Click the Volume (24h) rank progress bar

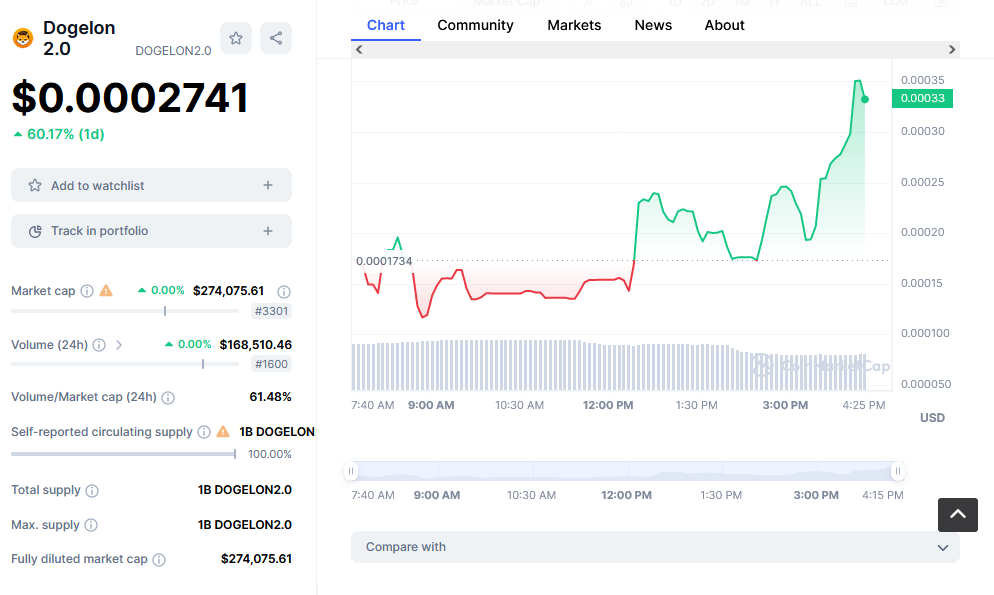pos(125,364)
